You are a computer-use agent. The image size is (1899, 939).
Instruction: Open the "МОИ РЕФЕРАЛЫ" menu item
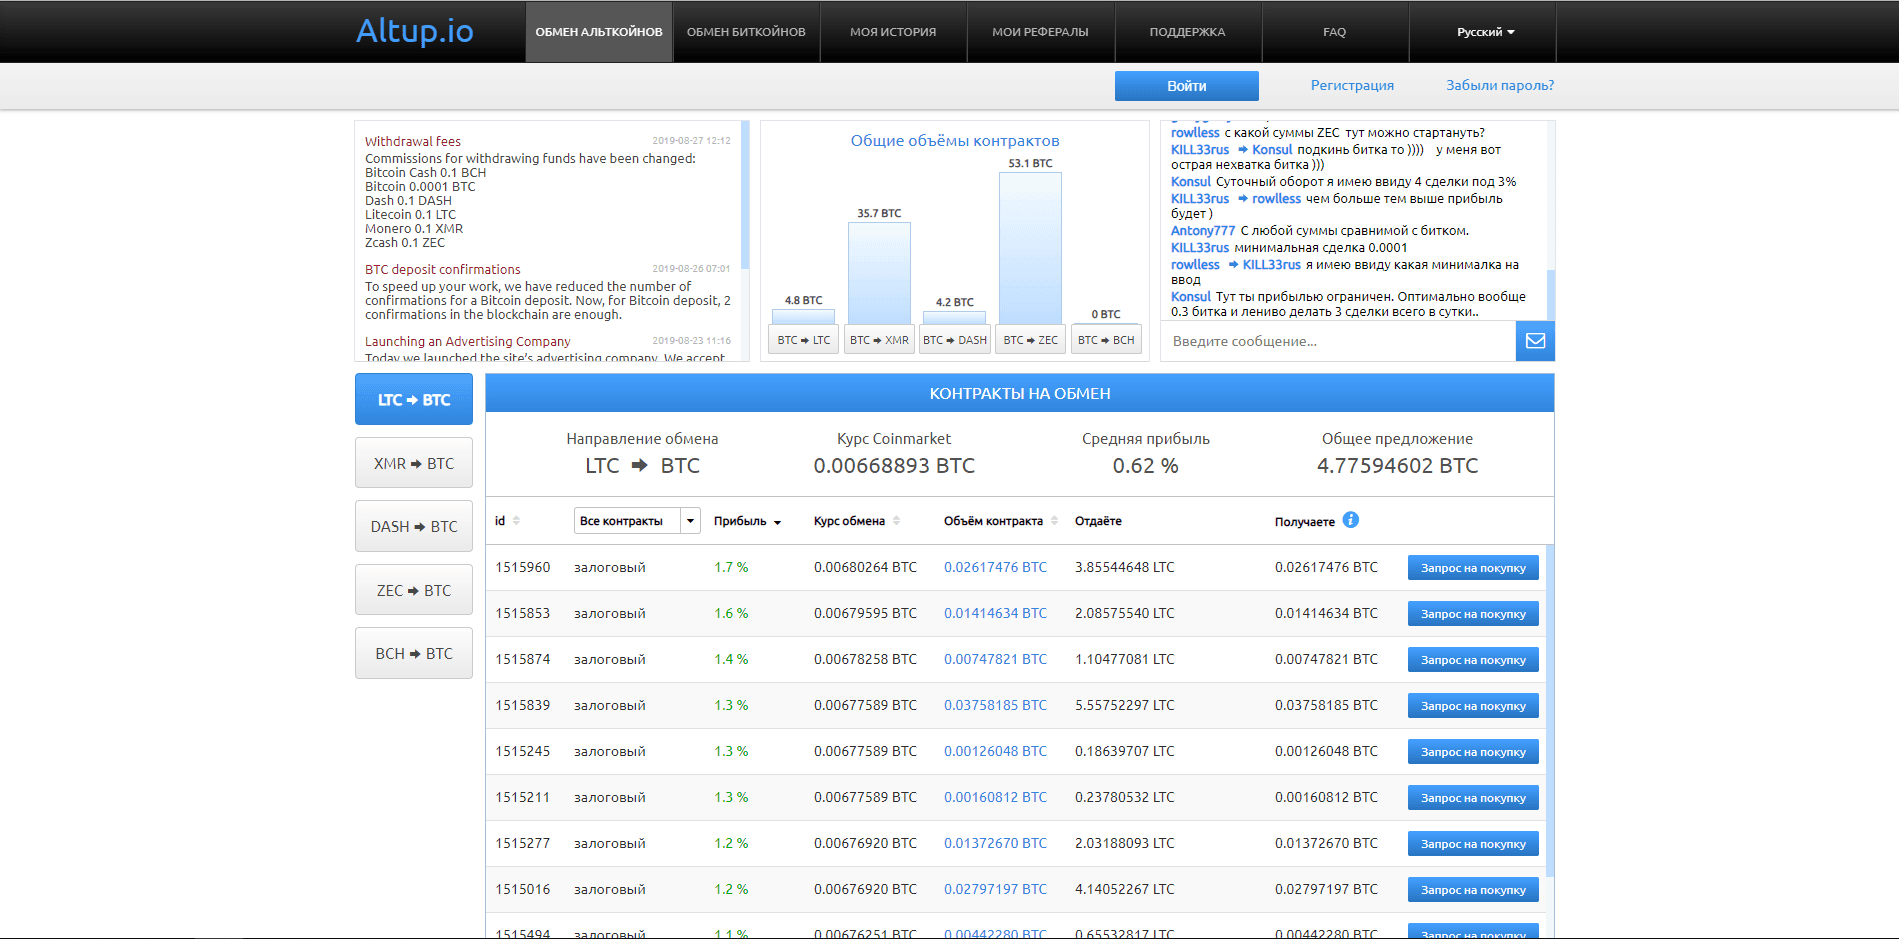pyautogui.click(x=1040, y=31)
